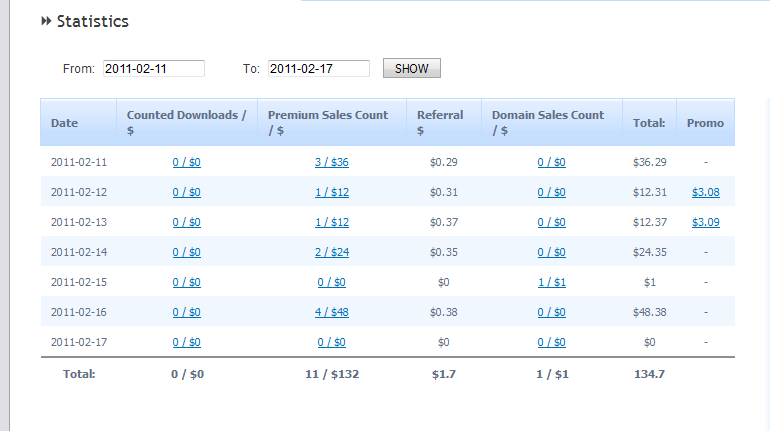Click the $3.09 promo link
Screen dimensions: 770x431
(705, 222)
